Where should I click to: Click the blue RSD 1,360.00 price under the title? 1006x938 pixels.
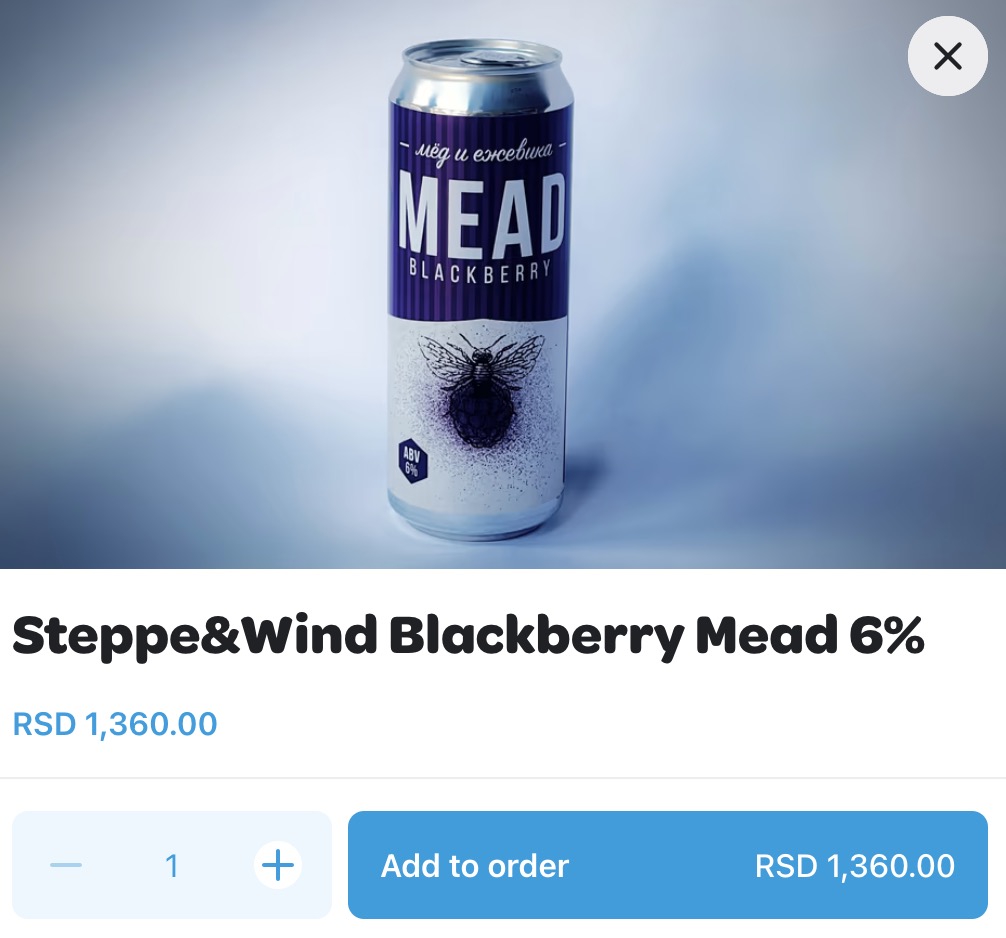tap(115, 723)
